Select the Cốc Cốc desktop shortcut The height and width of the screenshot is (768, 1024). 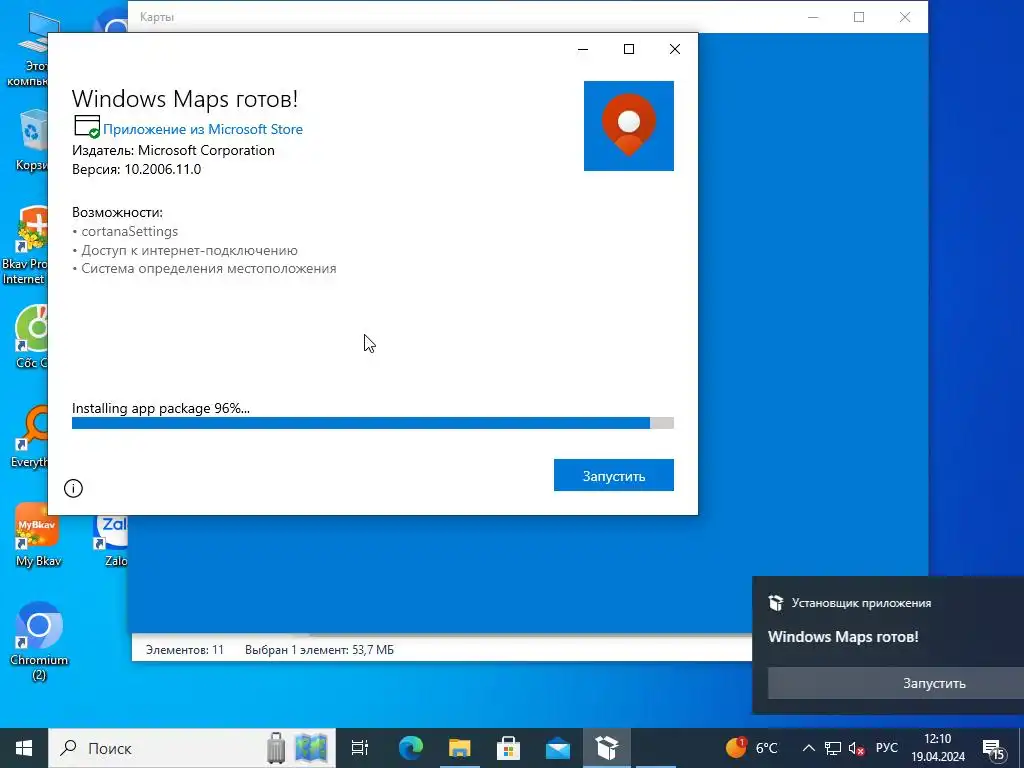point(30,337)
